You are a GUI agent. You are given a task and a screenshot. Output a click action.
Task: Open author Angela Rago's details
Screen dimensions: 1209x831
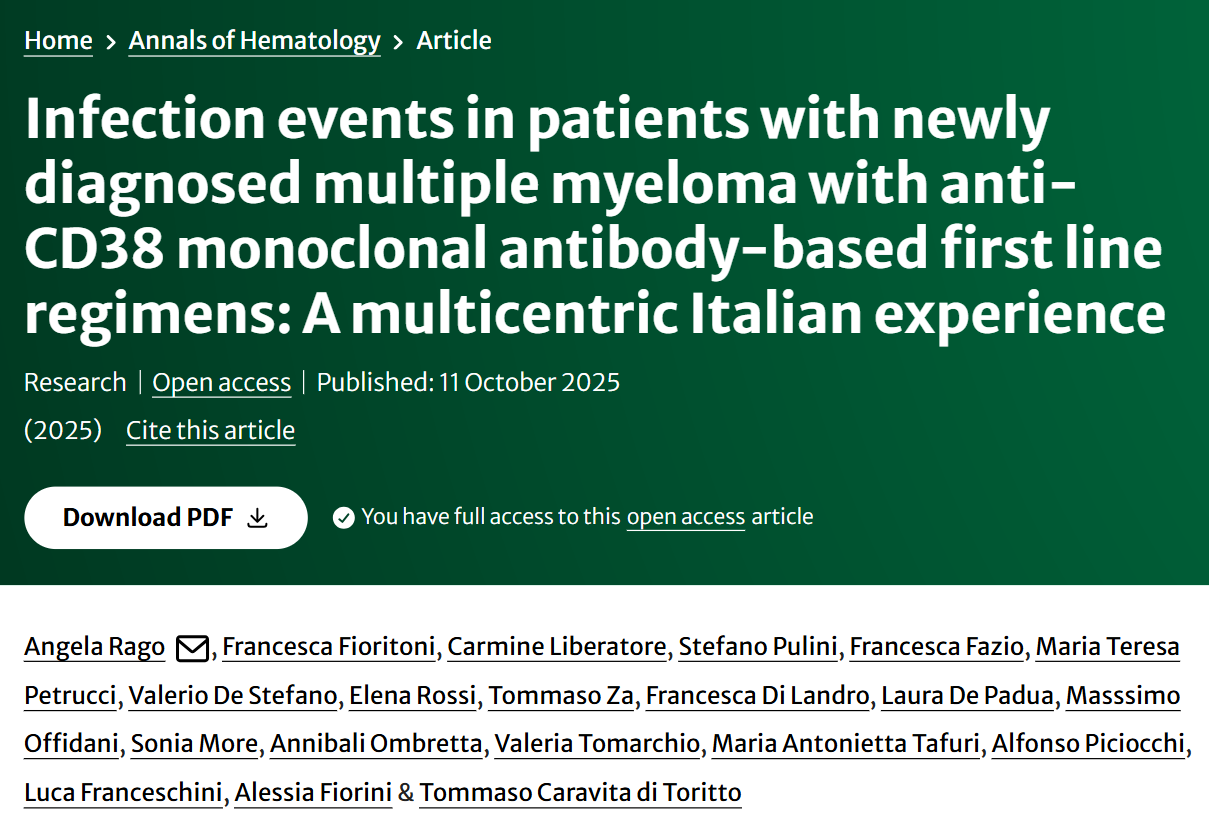tap(94, 647)
